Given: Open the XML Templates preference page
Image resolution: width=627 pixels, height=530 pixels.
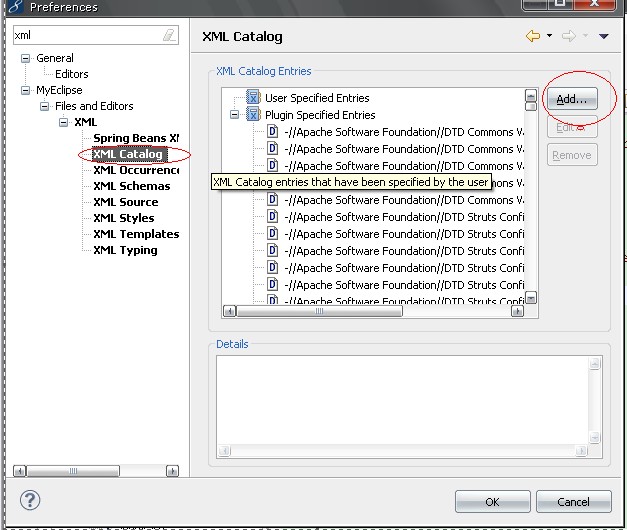Looking at the screenshot, I should point(136,234).
